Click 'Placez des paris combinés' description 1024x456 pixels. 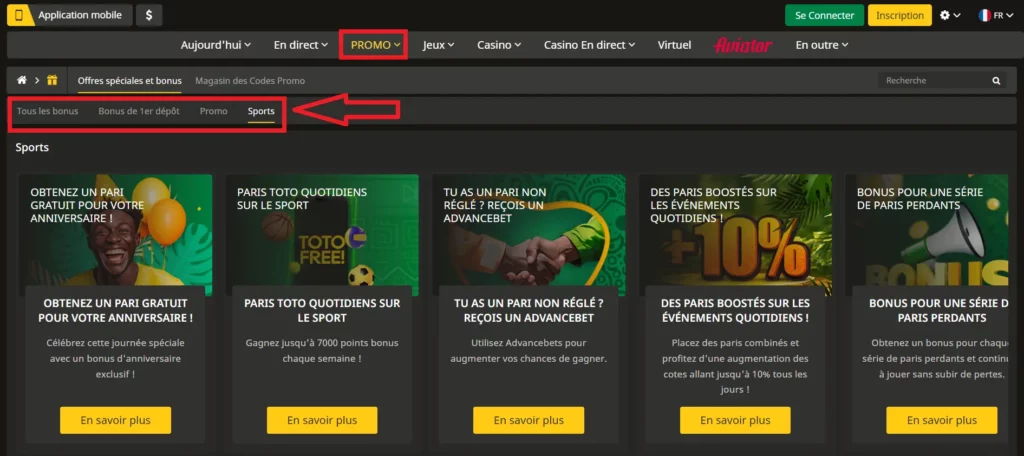tap(735, 366)
